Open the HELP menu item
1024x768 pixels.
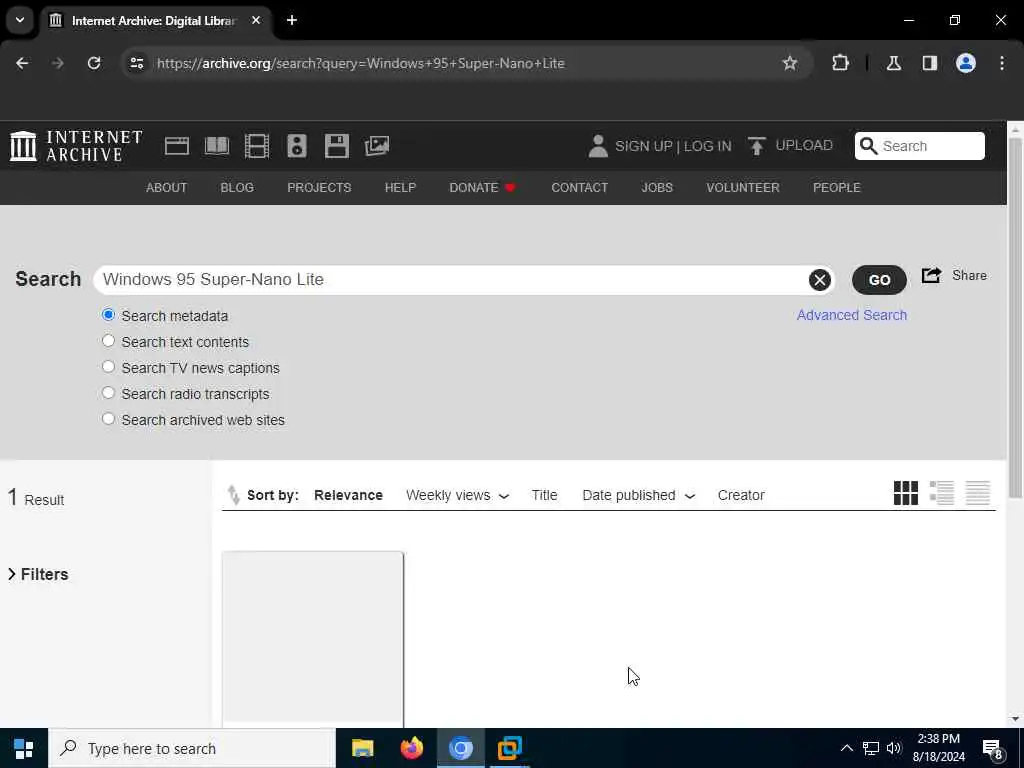coord(400,187)
